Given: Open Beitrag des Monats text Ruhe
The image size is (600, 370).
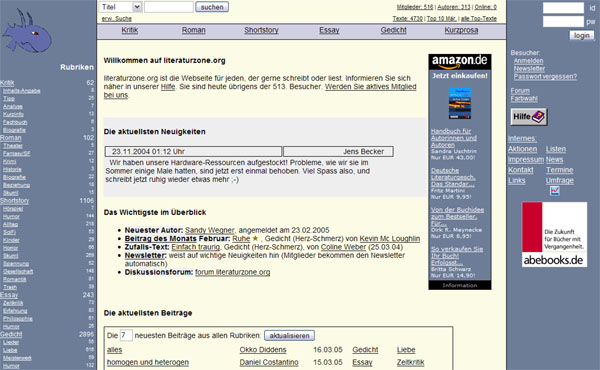Looking at the screenshot, I should pyautogui.click(x=241, y=238).
